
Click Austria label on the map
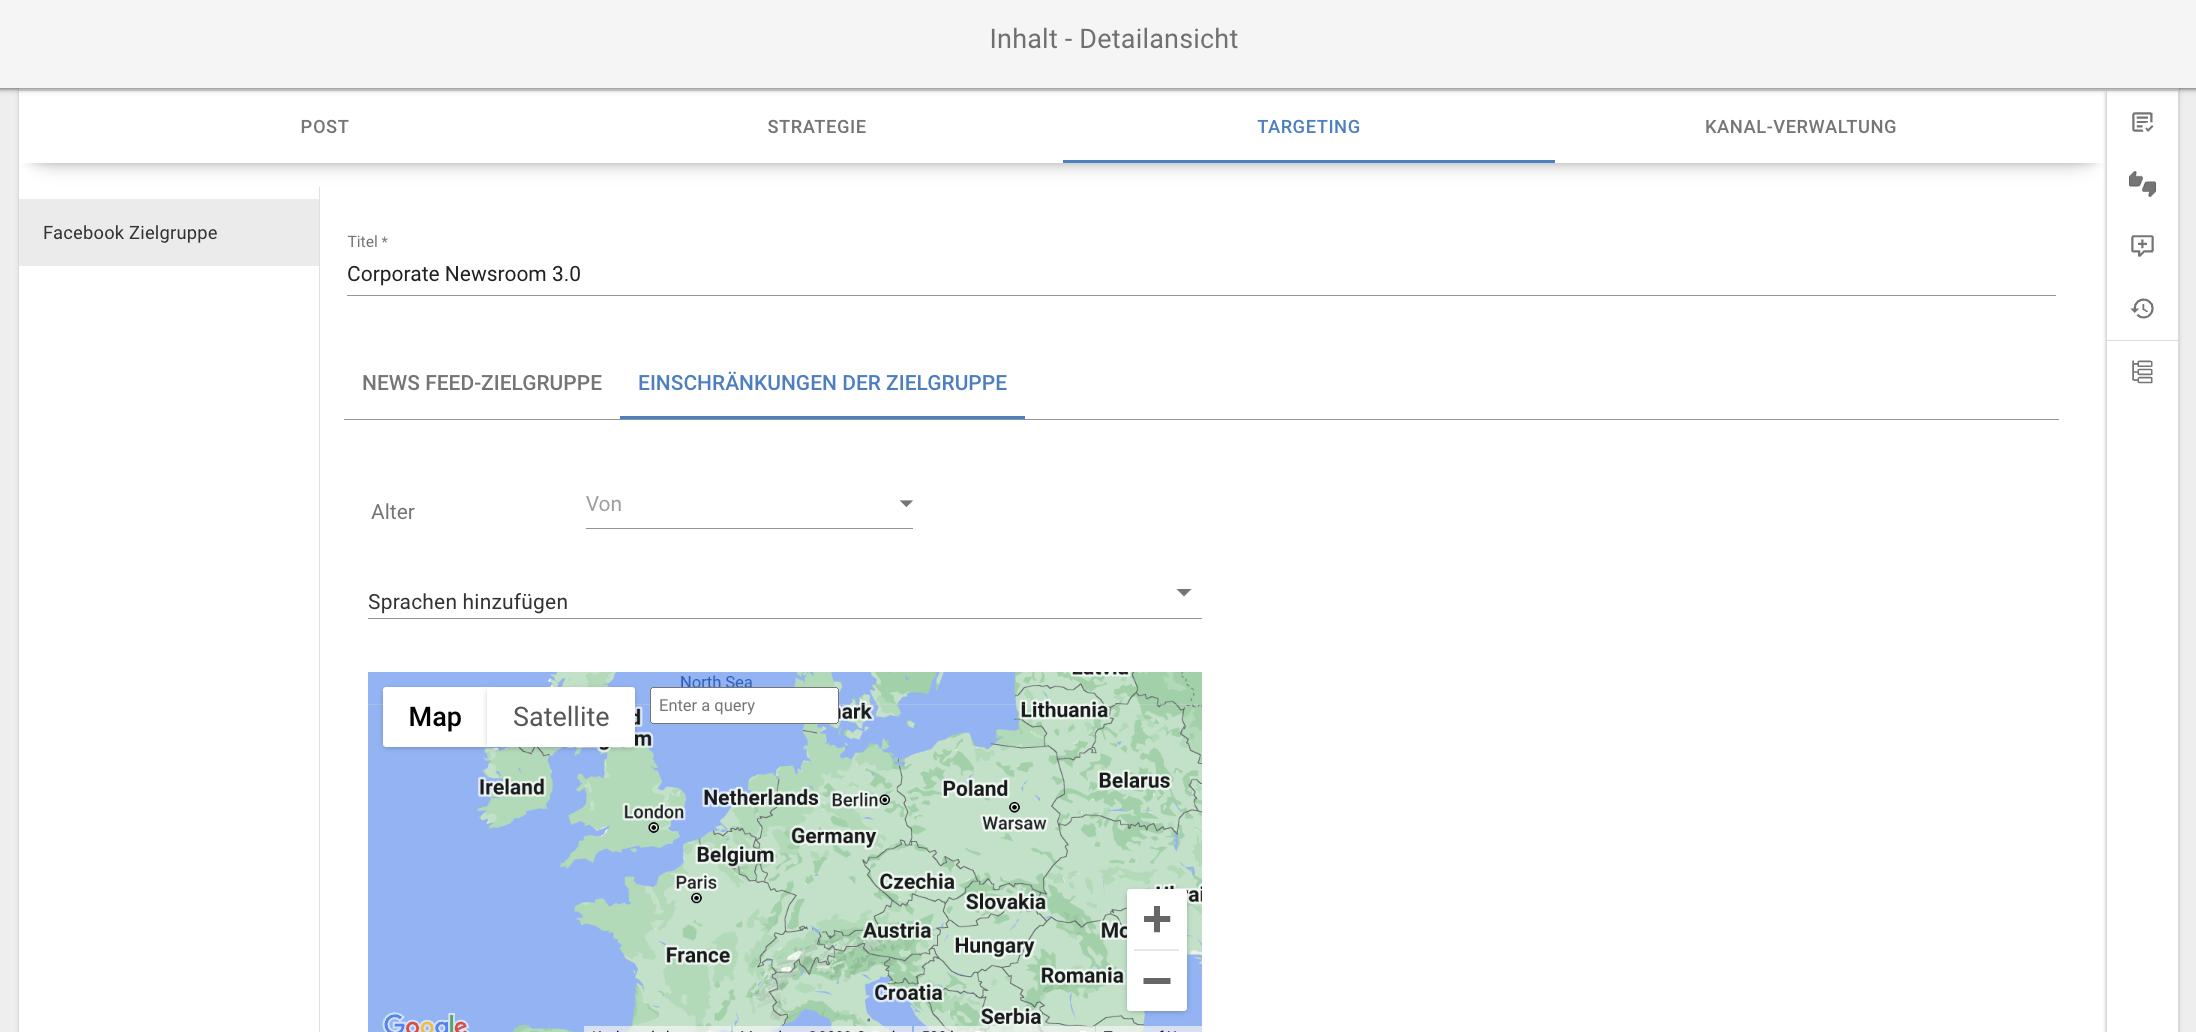(897, 931)
